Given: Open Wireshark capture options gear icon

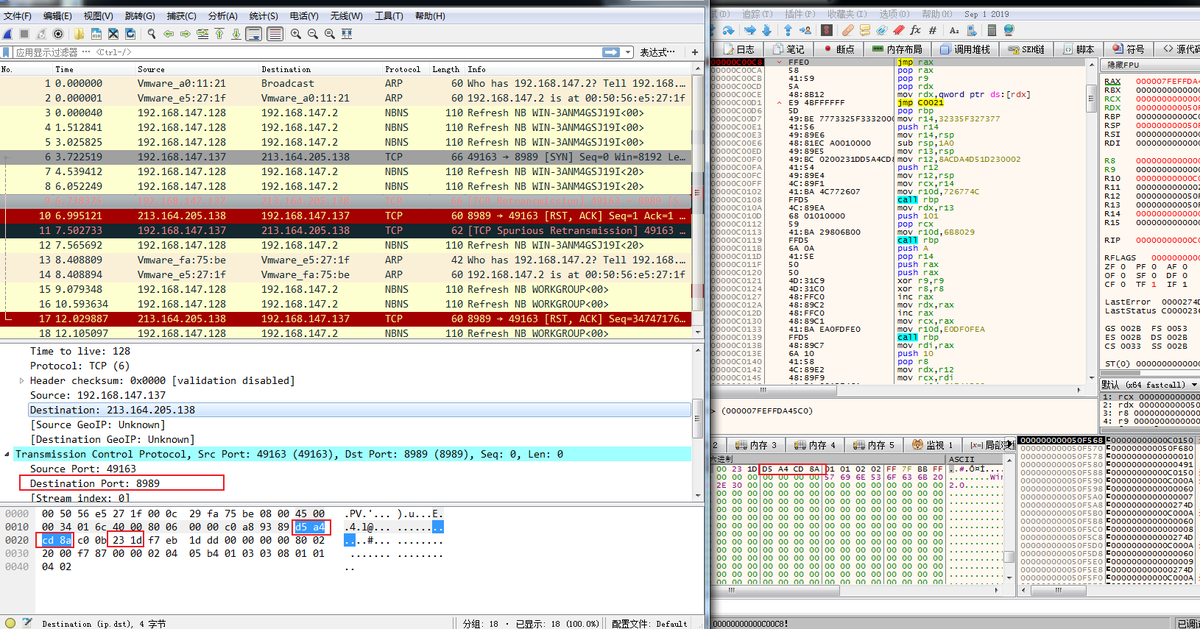Looking at the screenshot, I should 58,33.
